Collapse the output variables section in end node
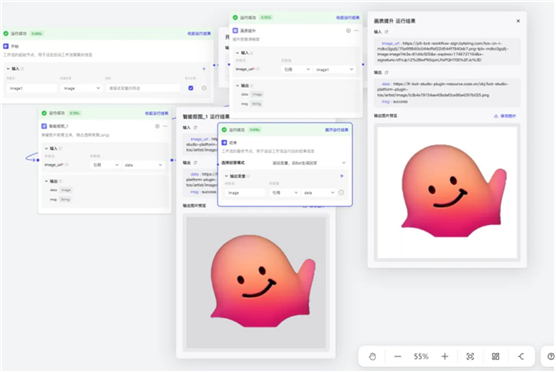The width and height of the screenshot is (556, 372). point(226,176)
